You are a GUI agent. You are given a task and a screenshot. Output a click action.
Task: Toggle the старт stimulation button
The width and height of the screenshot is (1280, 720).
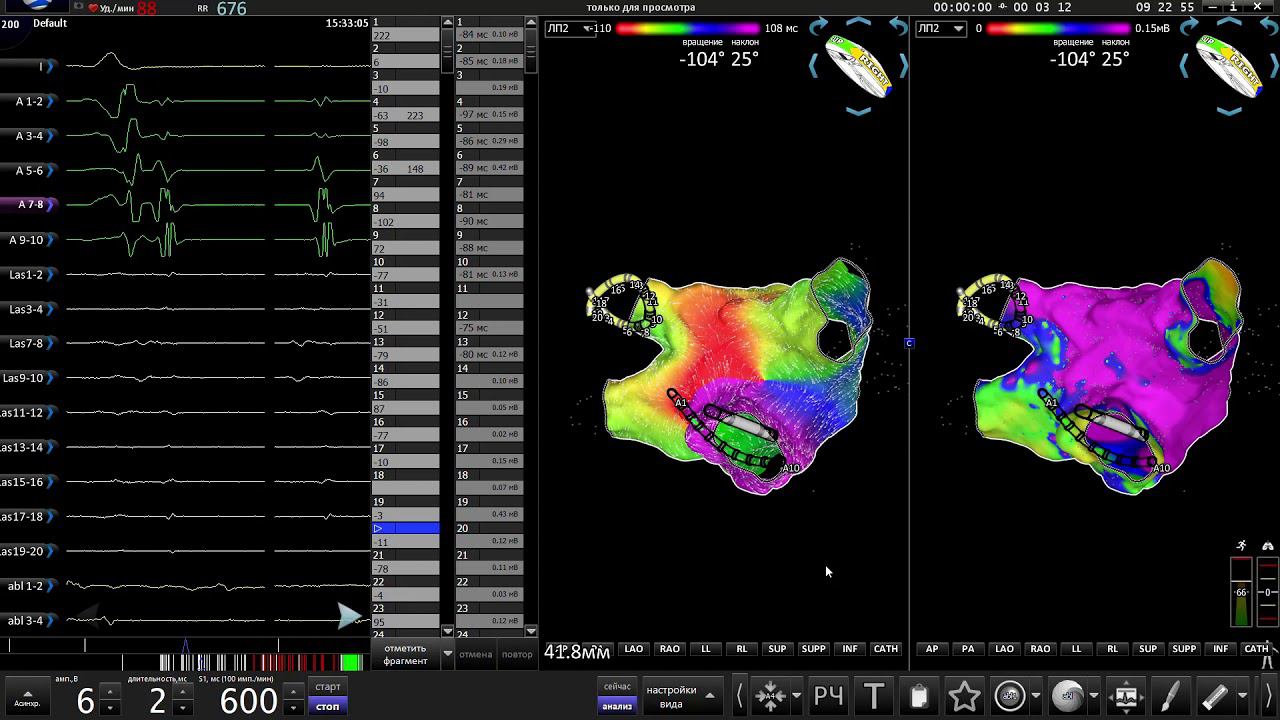tap(328, 687)
